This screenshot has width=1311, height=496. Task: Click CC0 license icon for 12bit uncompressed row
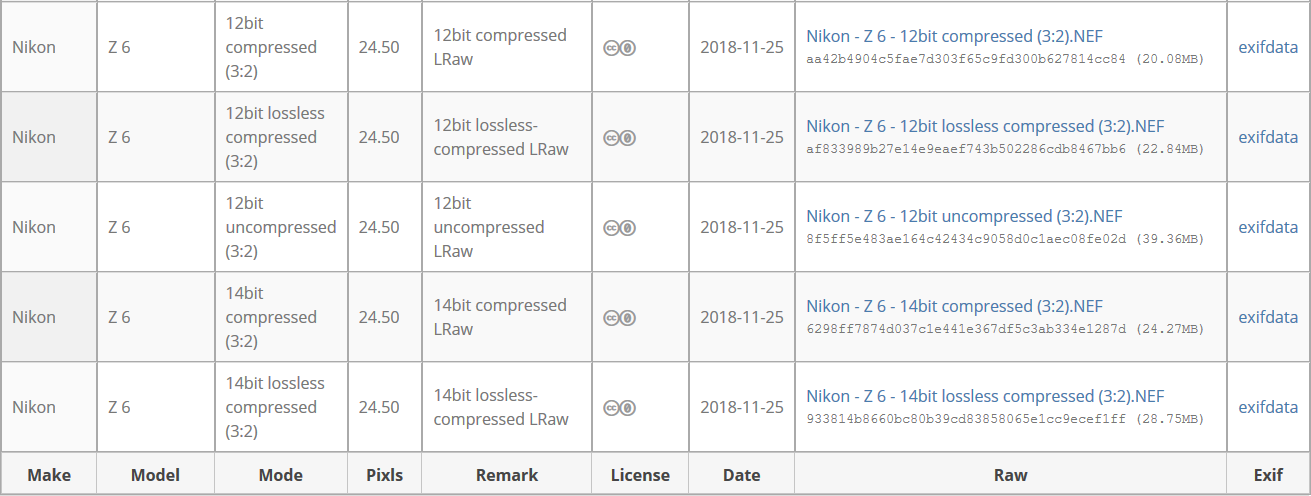(x=620, y=227)
